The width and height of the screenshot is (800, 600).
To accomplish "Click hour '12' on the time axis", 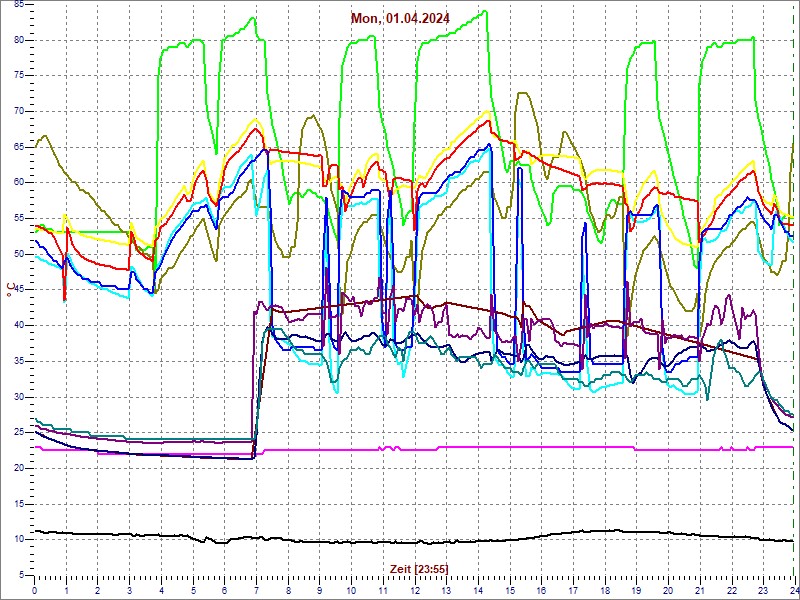I will click(x=414, y=589).
